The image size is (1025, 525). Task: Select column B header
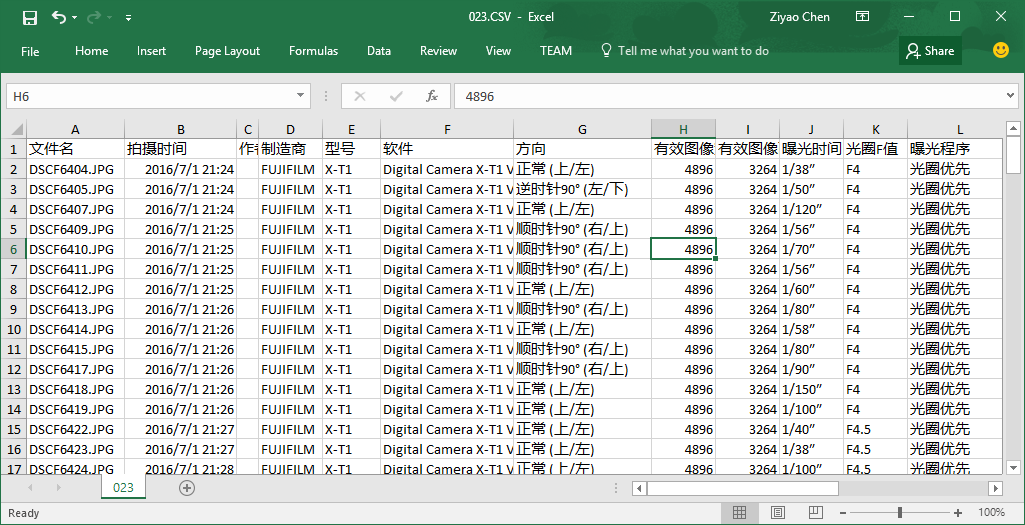point(180,129)
